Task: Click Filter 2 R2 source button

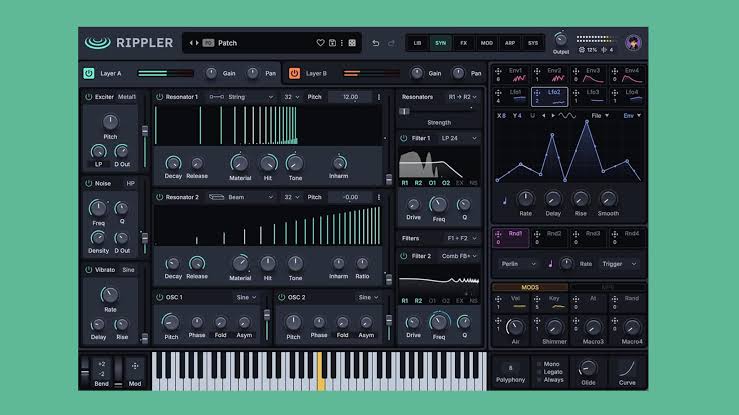Action: pos(418,301)
